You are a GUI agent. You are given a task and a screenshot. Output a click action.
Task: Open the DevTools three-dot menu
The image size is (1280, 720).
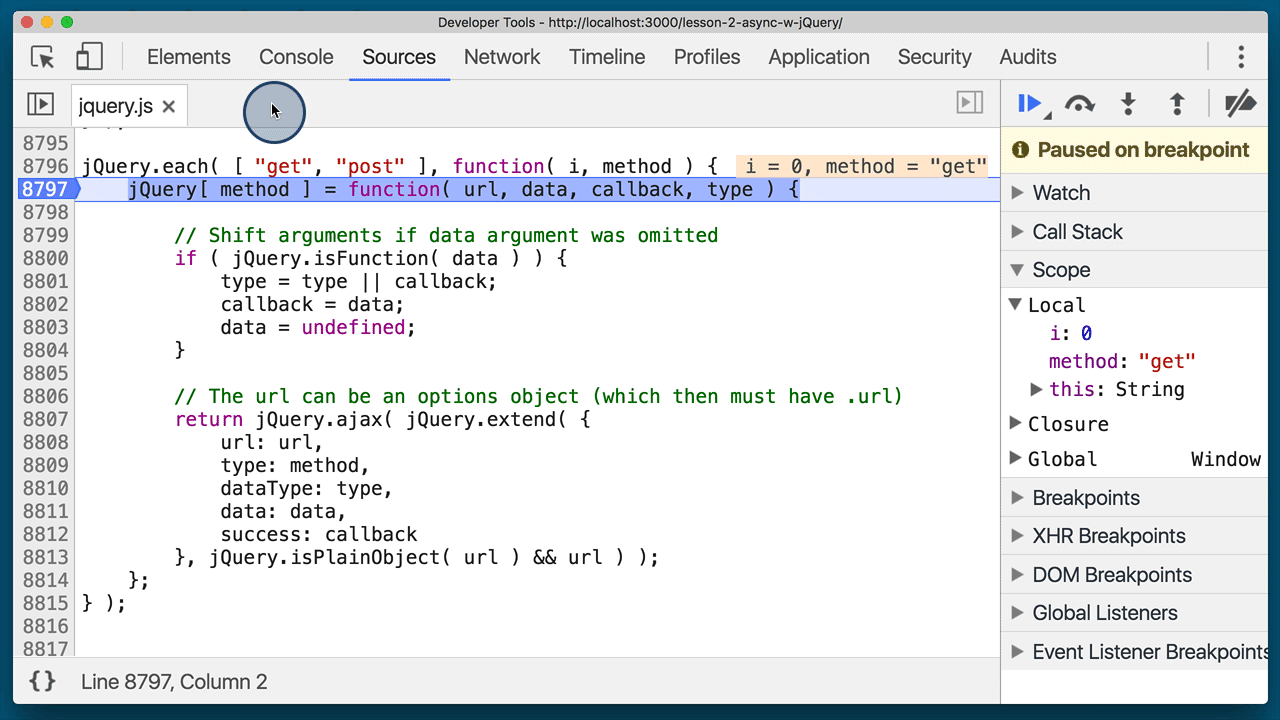[x=1241, y=57]
